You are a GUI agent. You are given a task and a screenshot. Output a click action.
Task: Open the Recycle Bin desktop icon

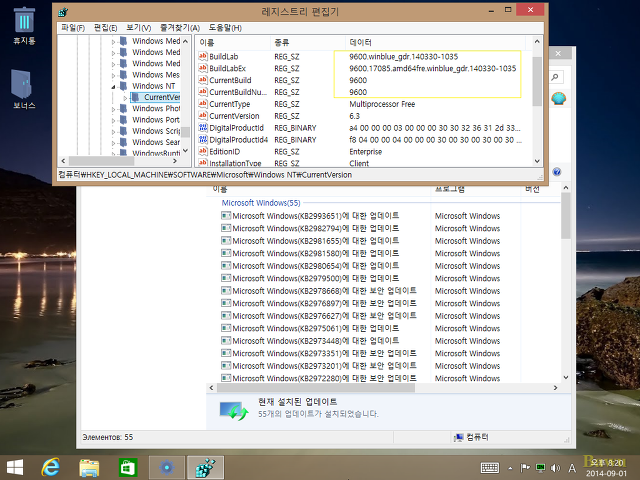[x=24, y=25]
